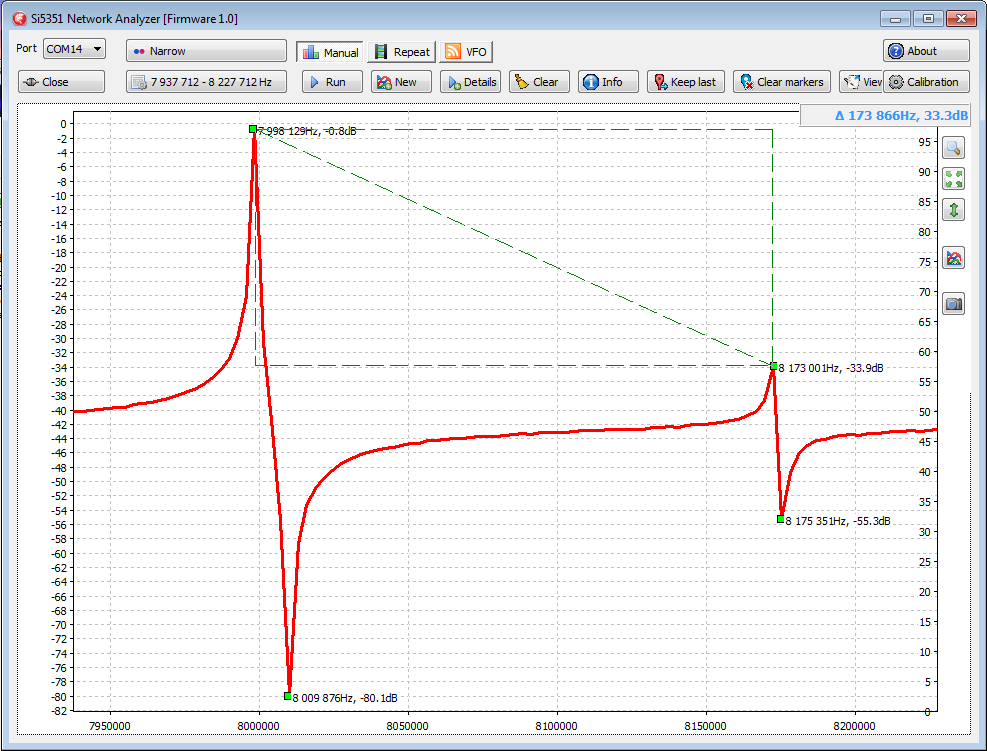The height and width of the screenshot is (751, 987).
Task: Open the 7 937 712 - 8 227 712 Hz range selector
Action: [x=206, y=82]
